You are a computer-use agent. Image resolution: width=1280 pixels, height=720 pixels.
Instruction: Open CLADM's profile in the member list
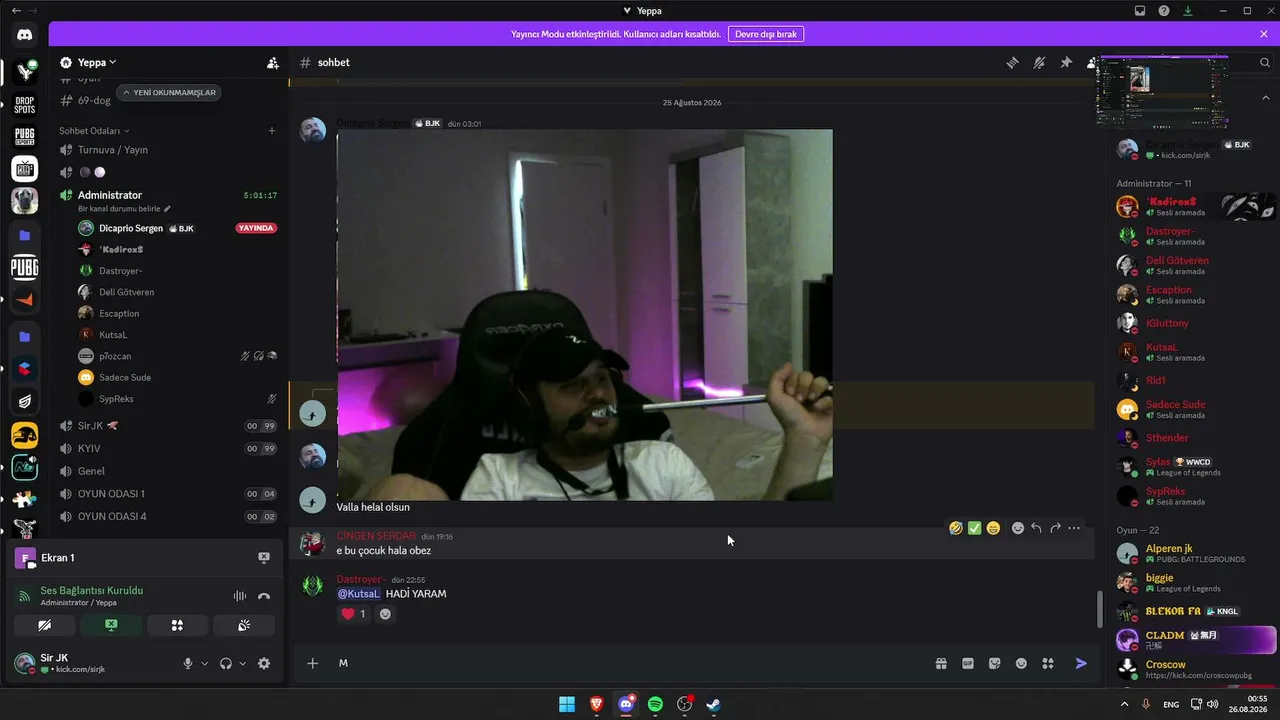tap(1196, 639)
